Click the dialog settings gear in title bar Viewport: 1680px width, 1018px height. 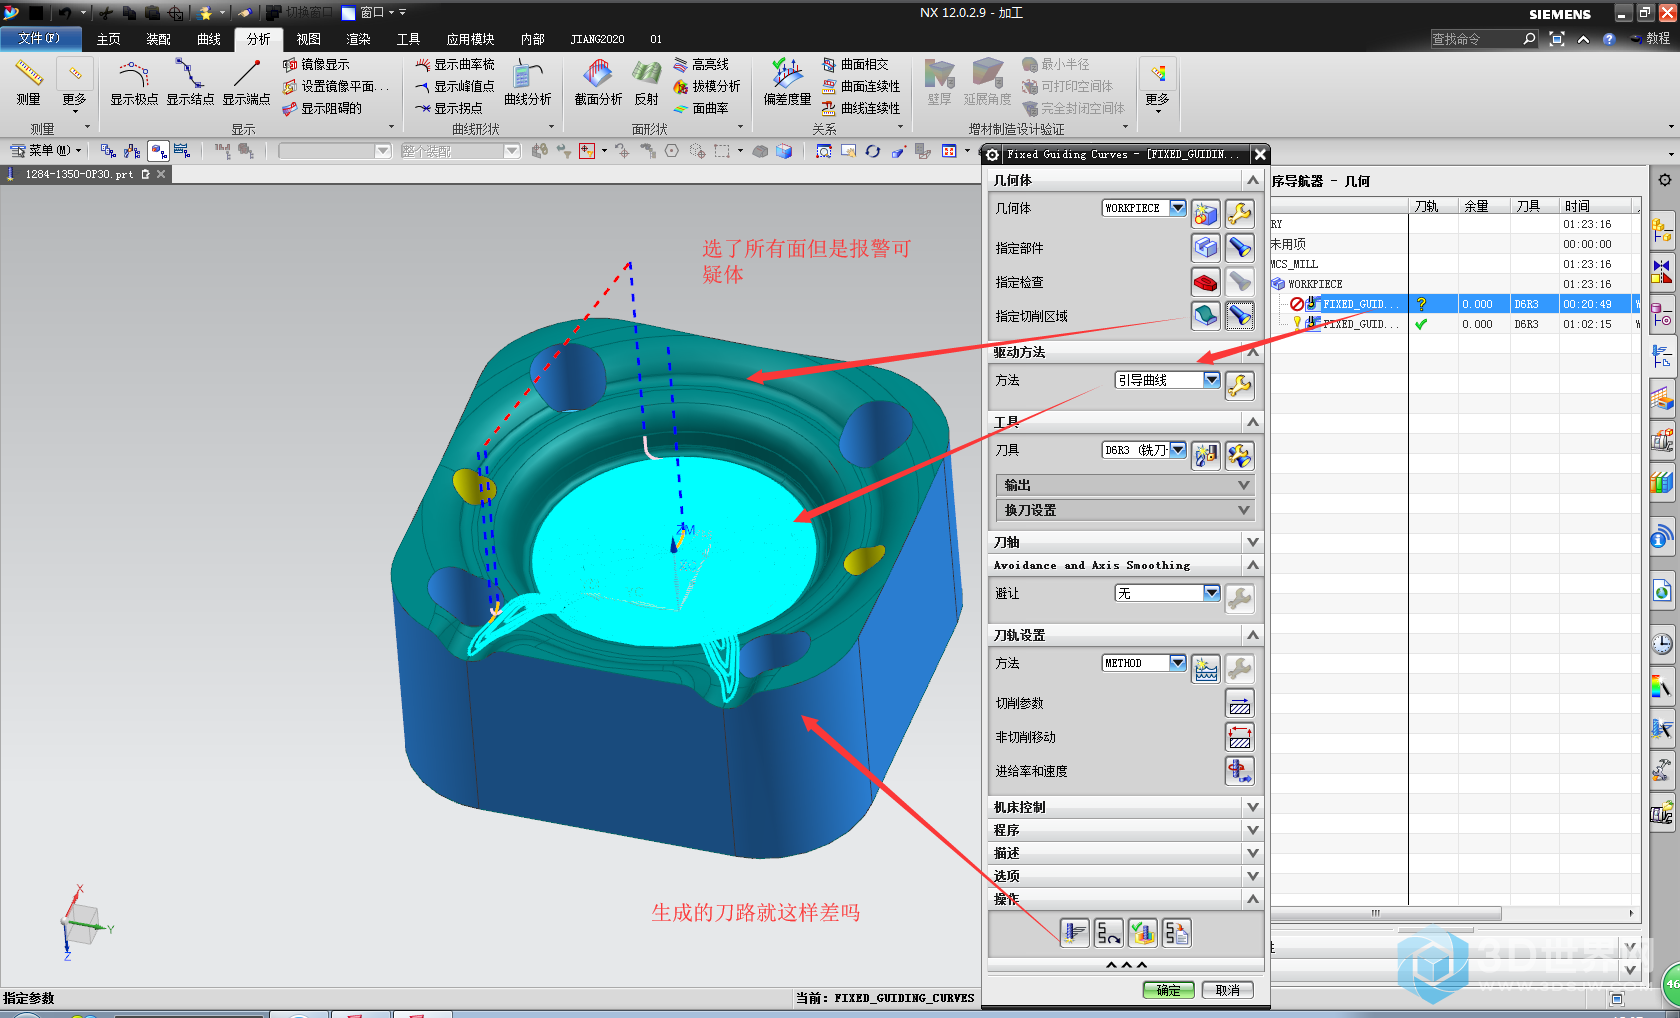coord(992,154)
